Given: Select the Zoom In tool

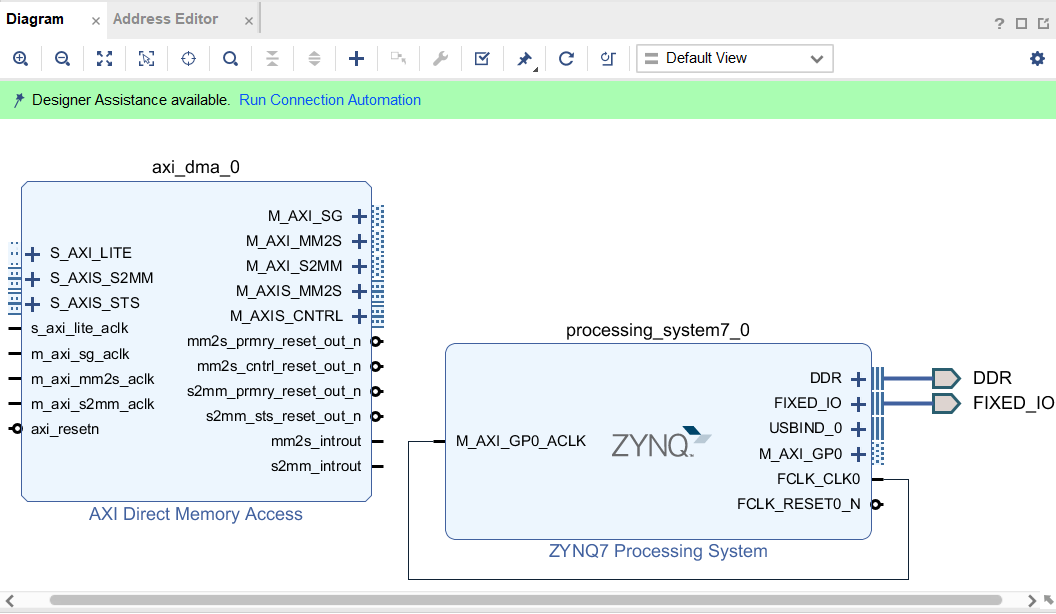Looking at the screenshot, I should [20, 58].
